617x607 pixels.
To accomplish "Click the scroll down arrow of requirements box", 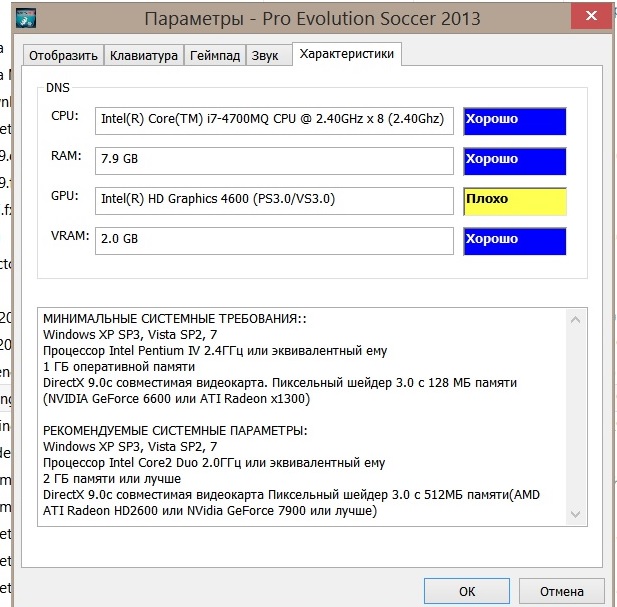I will [x=575, y=514].
